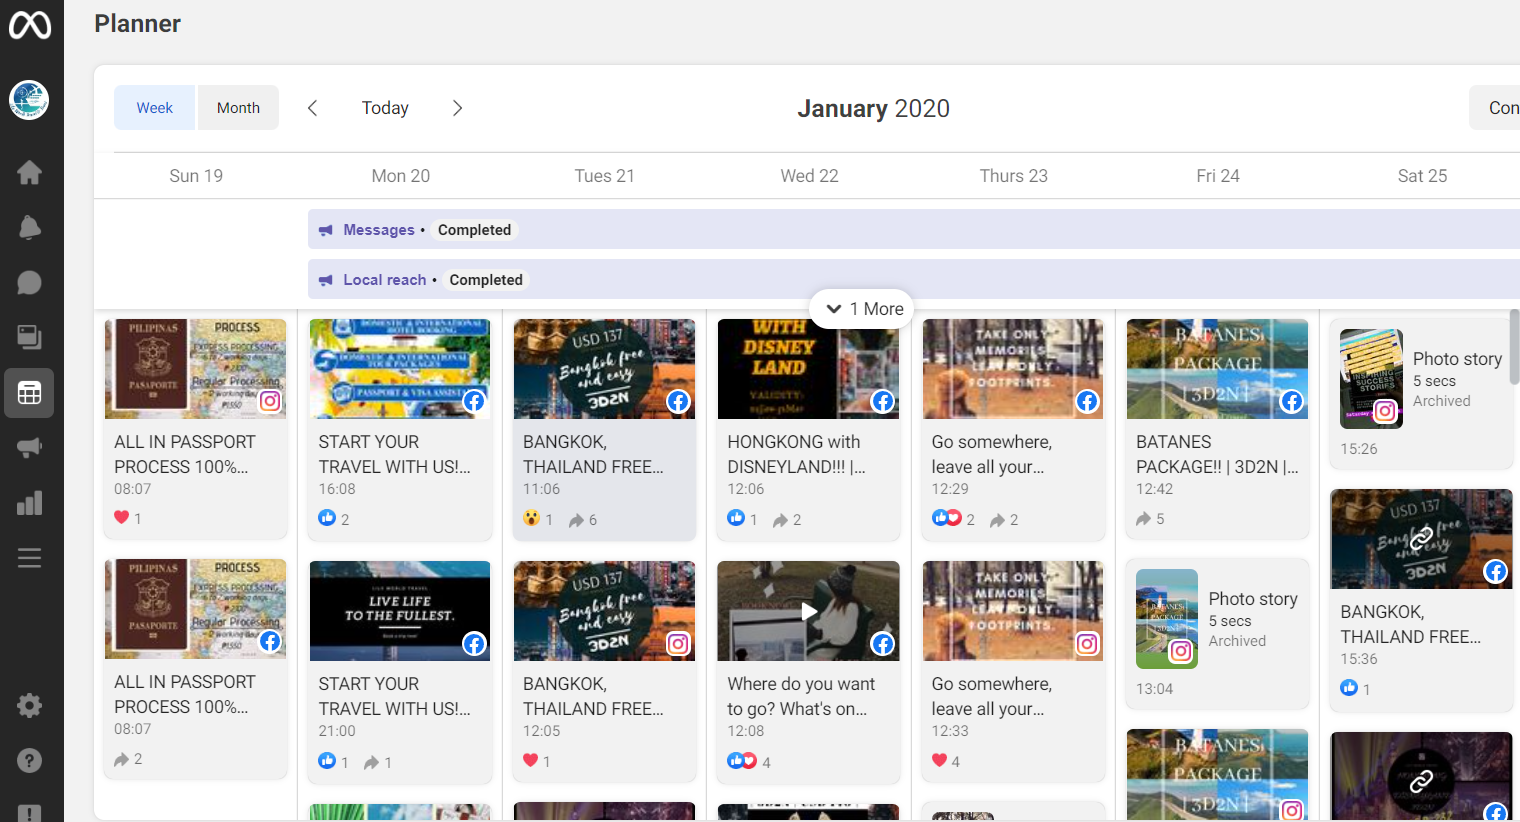
Task: Open Local reach completed campaign bar
Action: click(913, 279)
